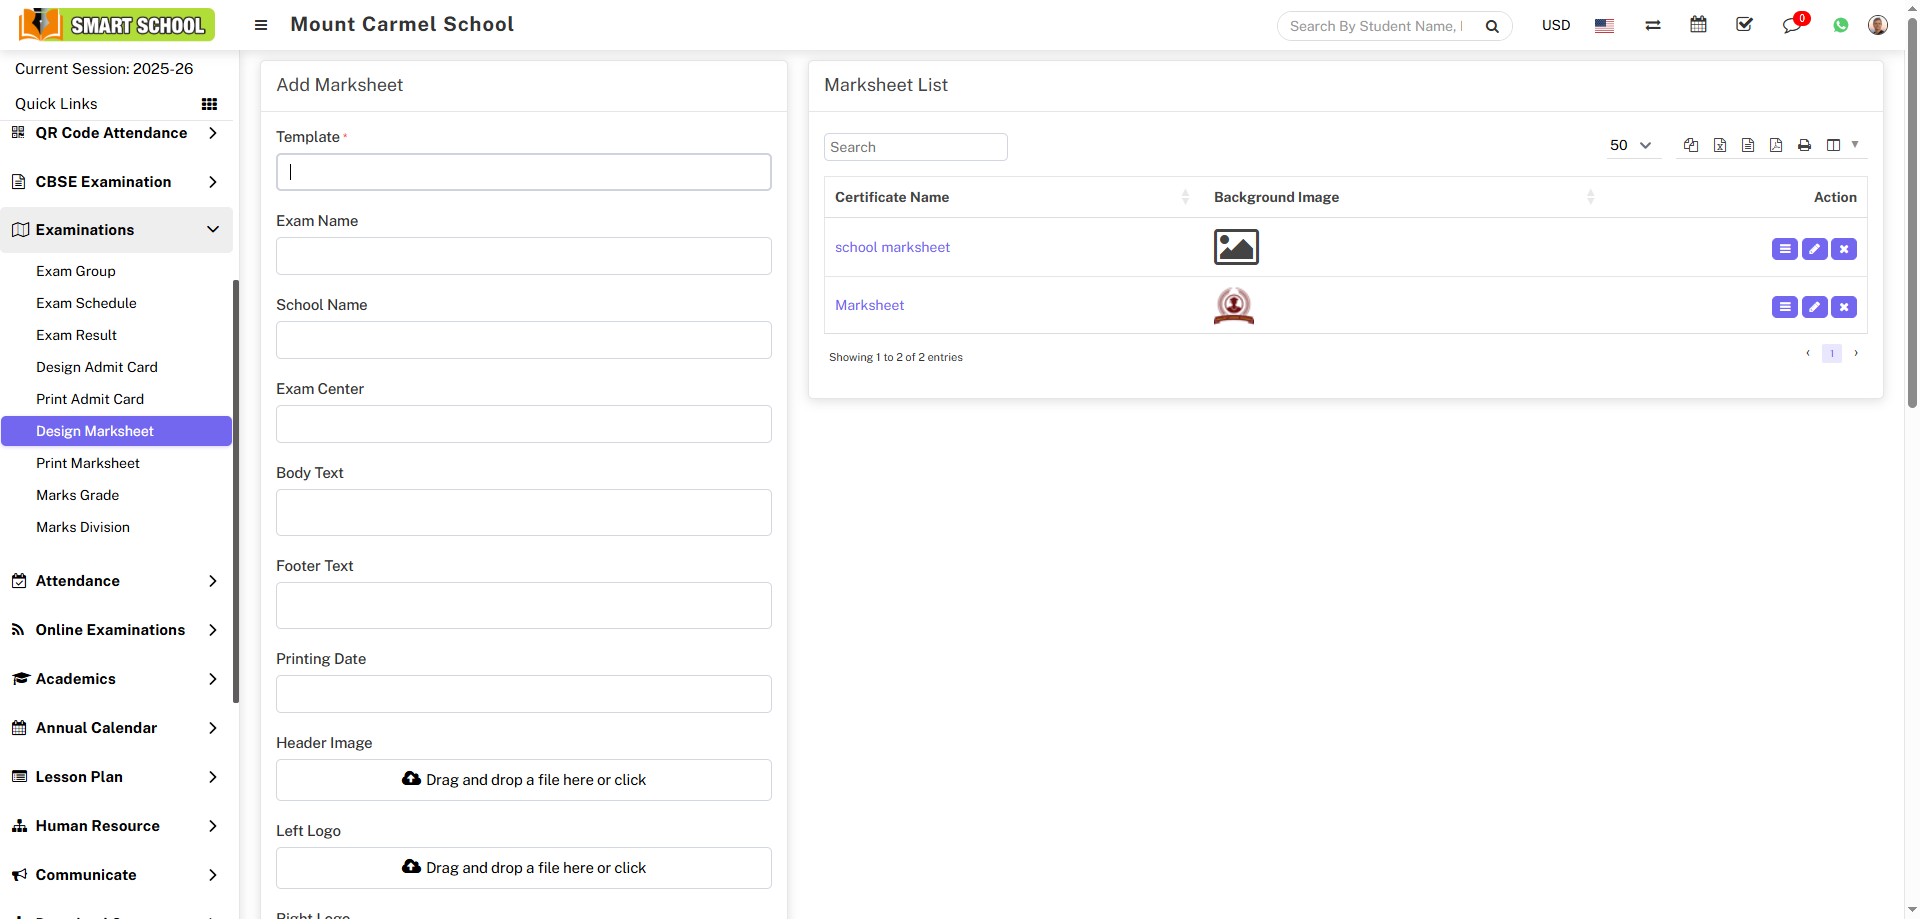
Task: Select Marks Grade from the sidebar
Action: [x=77, y=495]
